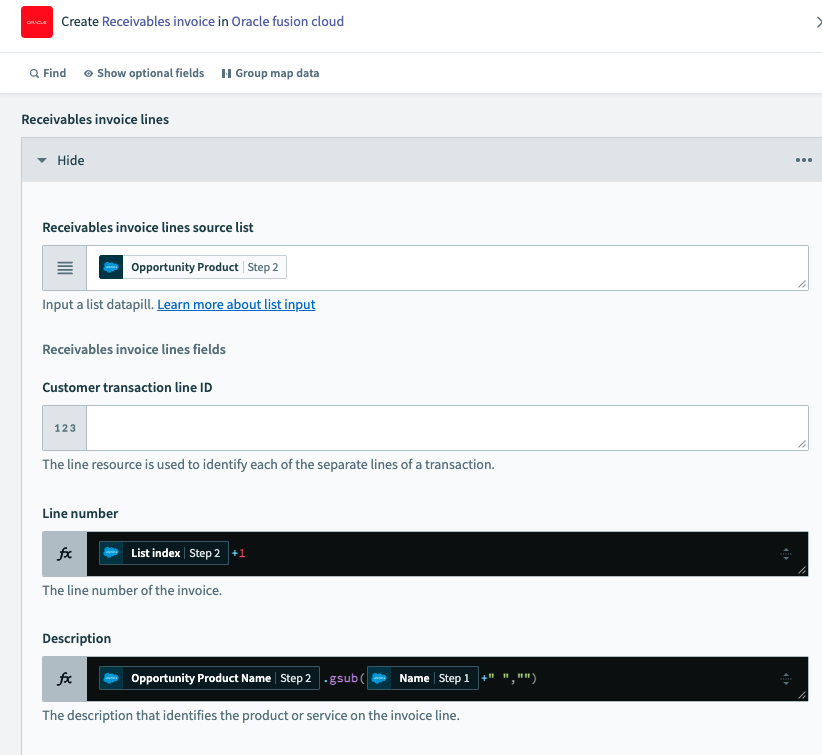Click the Oracle logo icon

[x=37, y=22]
